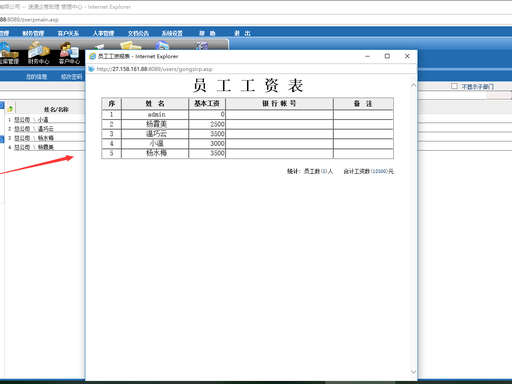
Task: Click the 员工数 (5) 人 statistic
Action: pos(318,171)
